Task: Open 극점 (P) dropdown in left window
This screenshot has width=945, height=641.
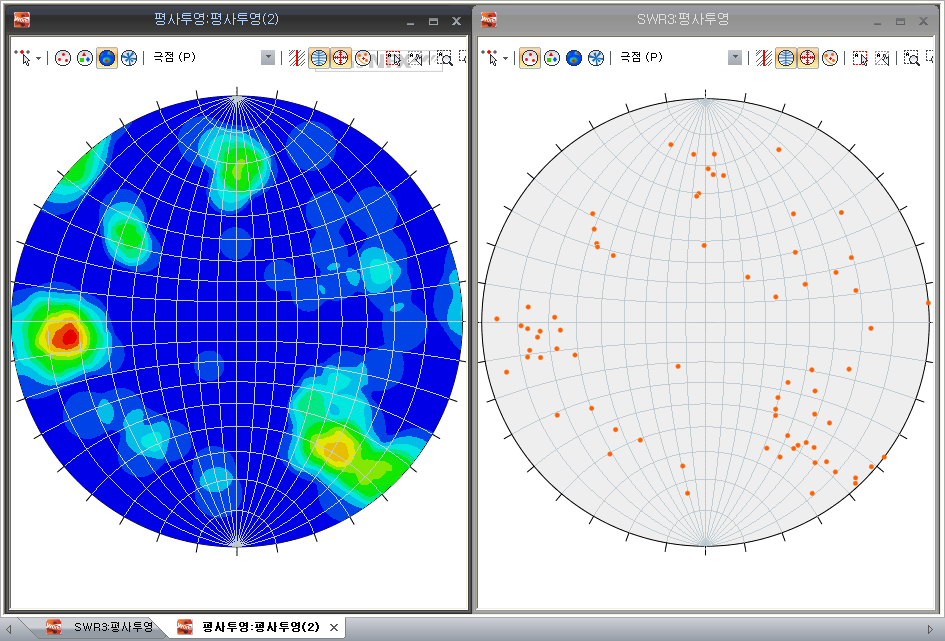Action: (268, 58)
